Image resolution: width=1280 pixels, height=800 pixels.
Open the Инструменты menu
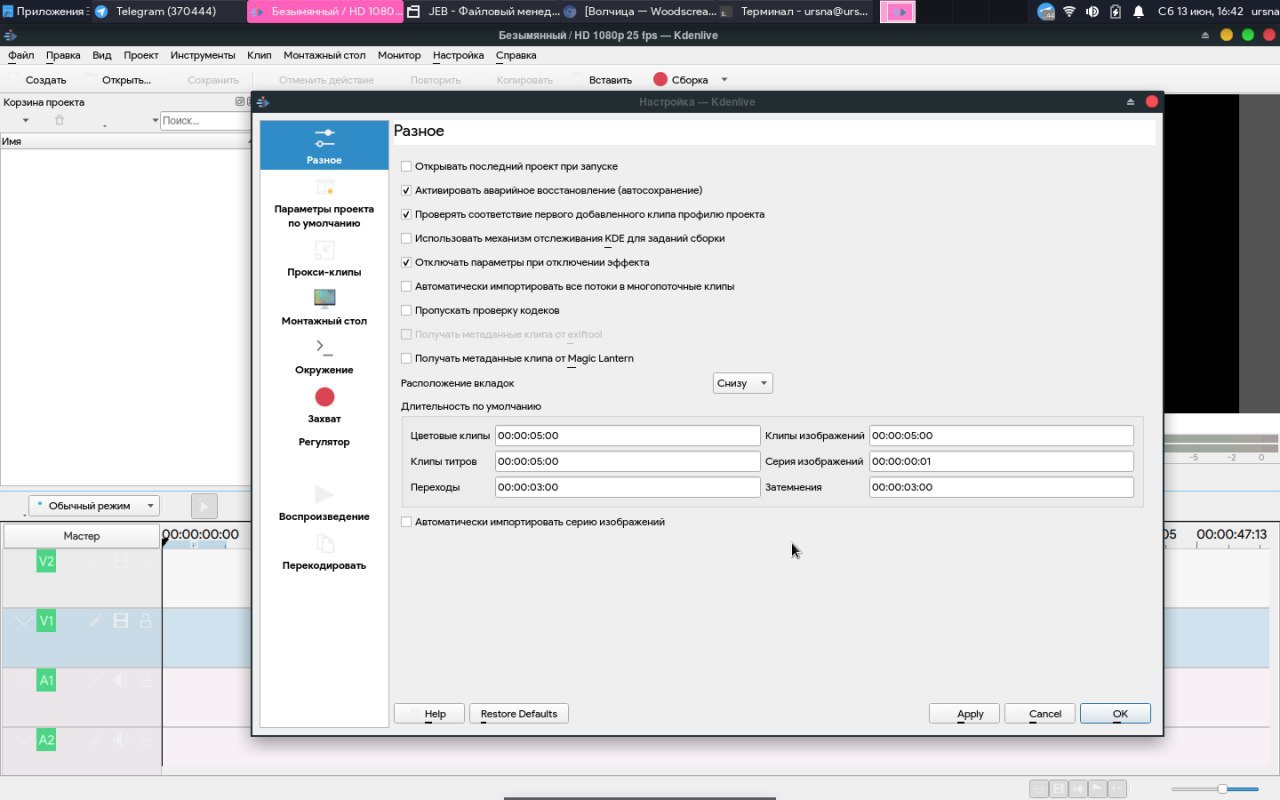(x=203, y=55)
